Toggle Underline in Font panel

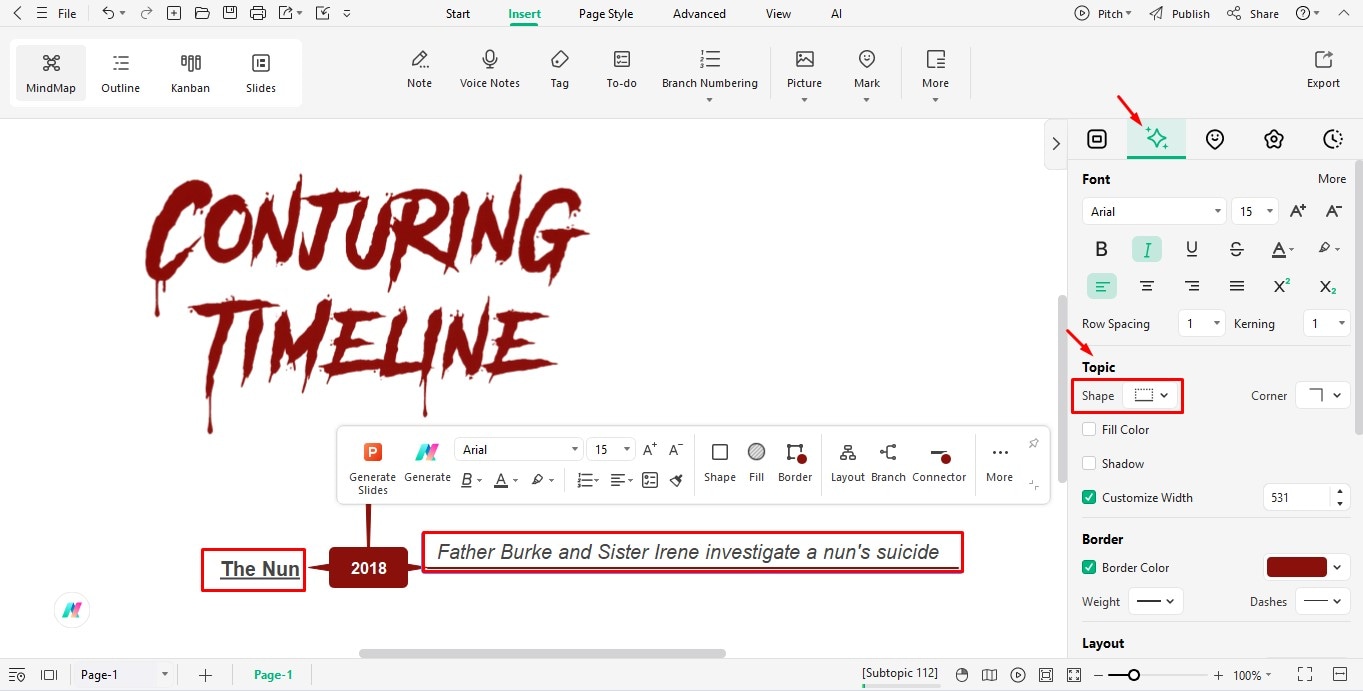(1192, 249)
